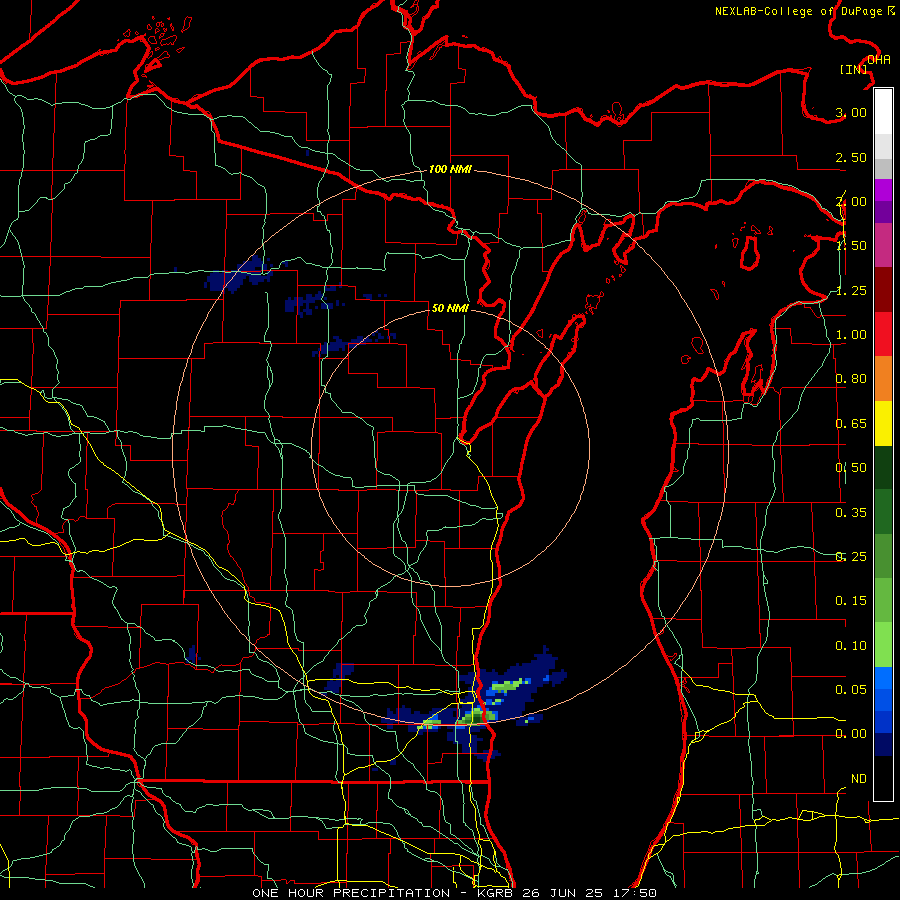Pick the dark red legend swatch

(883, 290)
